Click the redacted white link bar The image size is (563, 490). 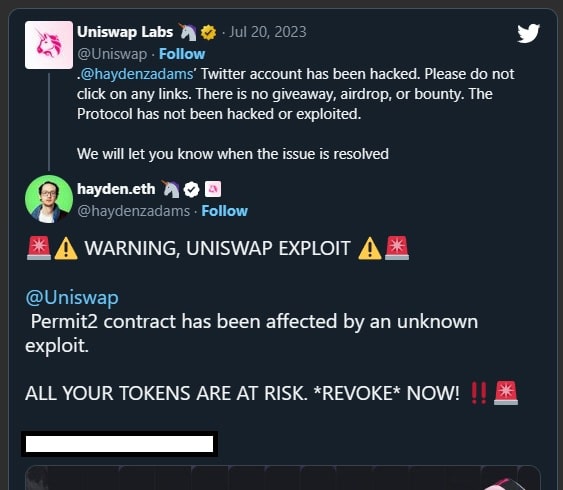click(120, 444)
